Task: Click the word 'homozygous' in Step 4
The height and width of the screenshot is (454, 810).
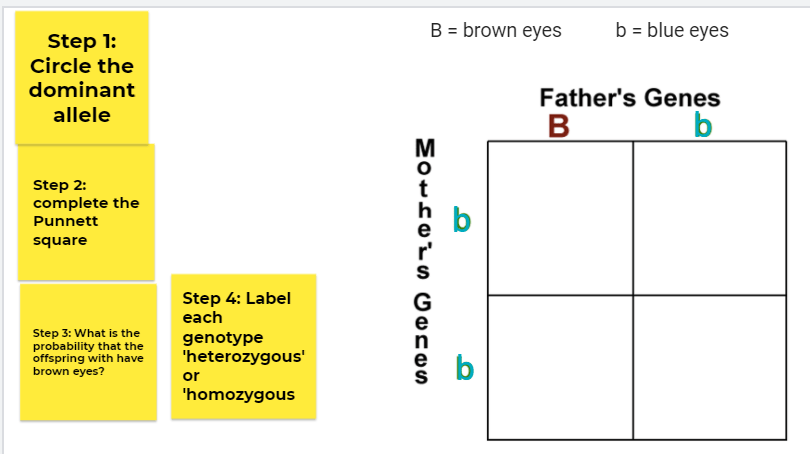Action: pyautogui.click(x=239, y=394)
